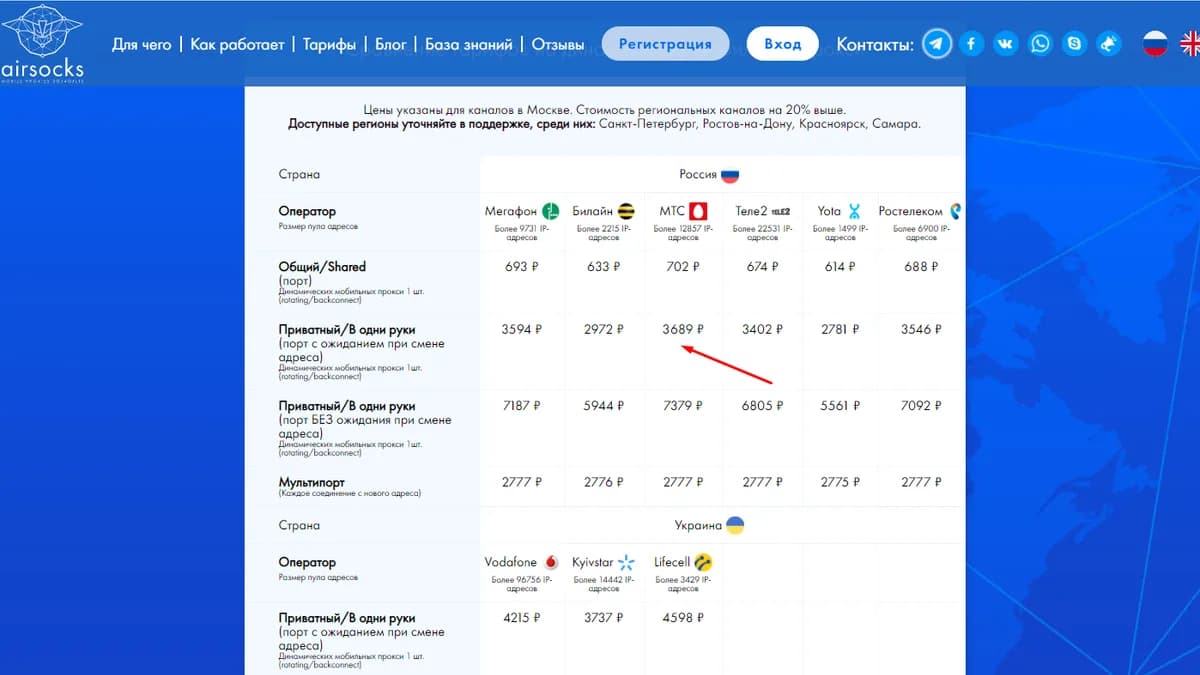Screen dimensions: 1200x675
Task: Click the Мультипорт row label
Action: tap(312, 482)
